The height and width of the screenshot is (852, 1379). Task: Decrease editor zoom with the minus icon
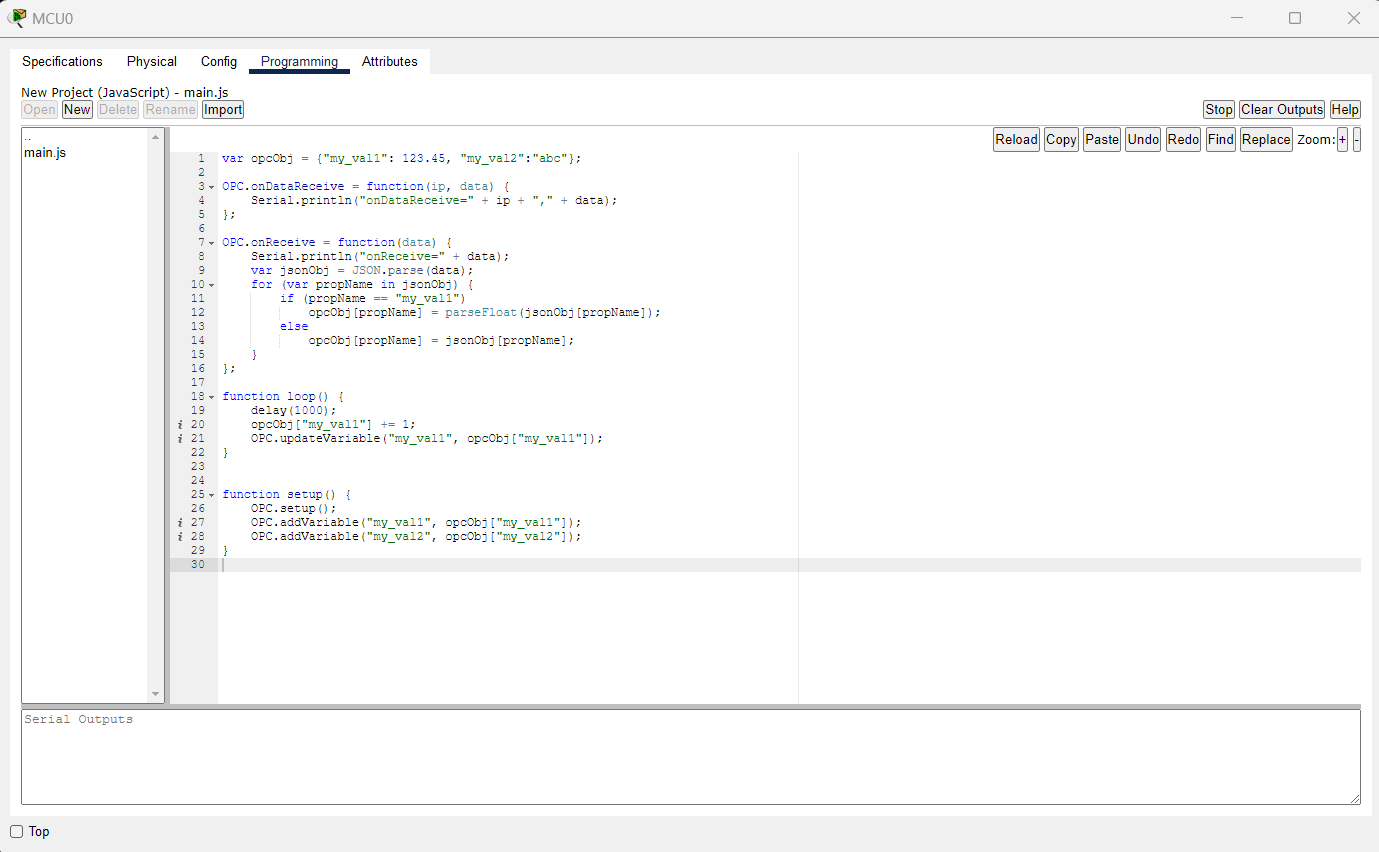pyautogui.click(x=1357, y=139)
